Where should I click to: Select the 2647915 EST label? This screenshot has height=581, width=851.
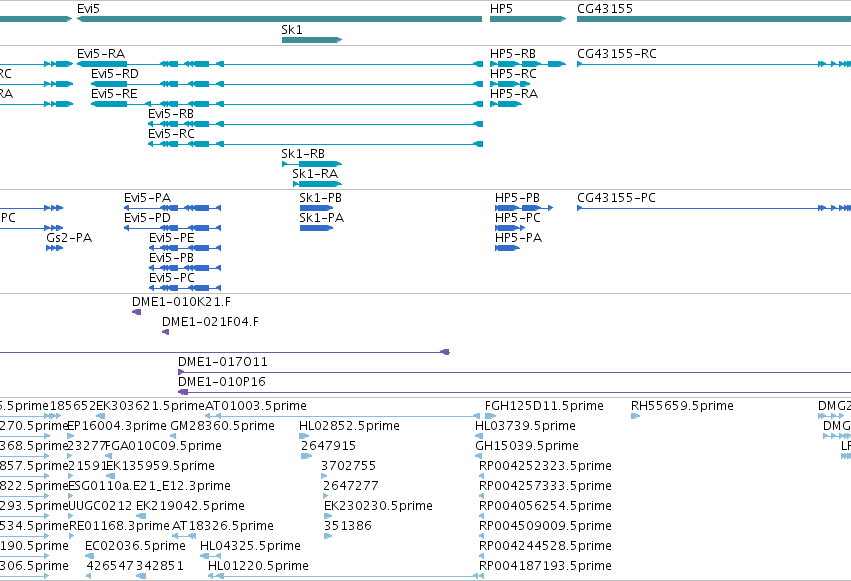pos(328,446)
